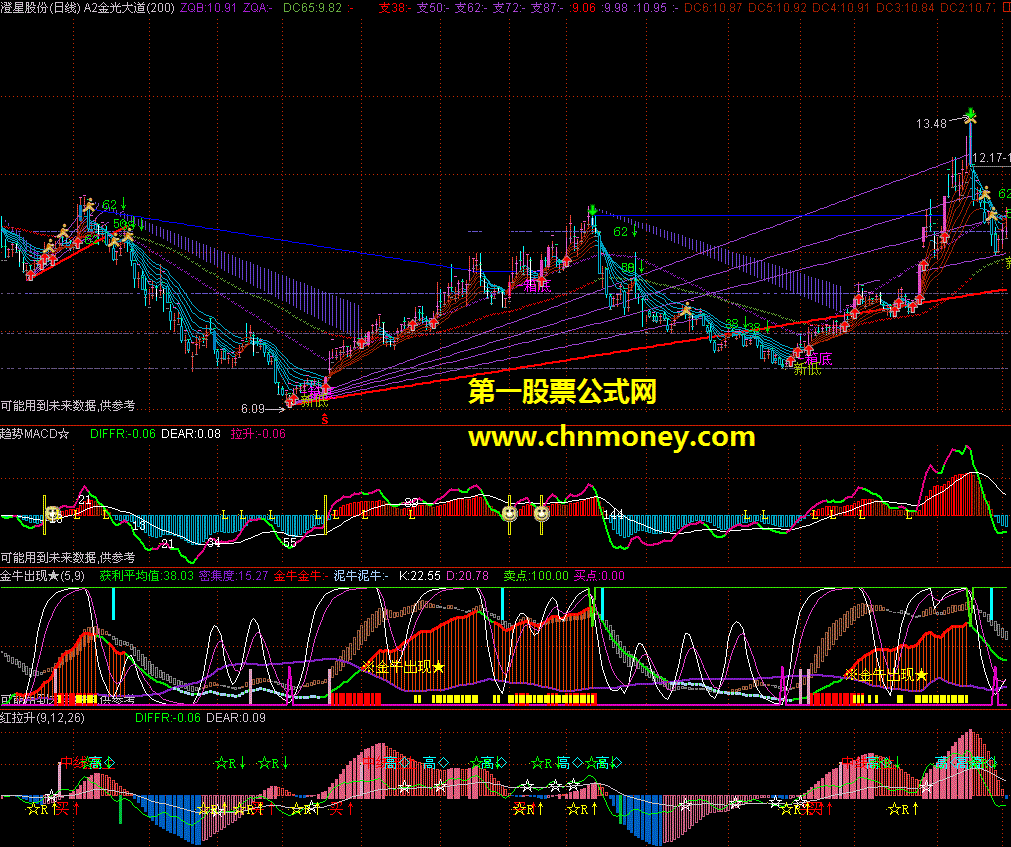Click the 泥牛泥牛:- readout

click(x=361, y=576)
